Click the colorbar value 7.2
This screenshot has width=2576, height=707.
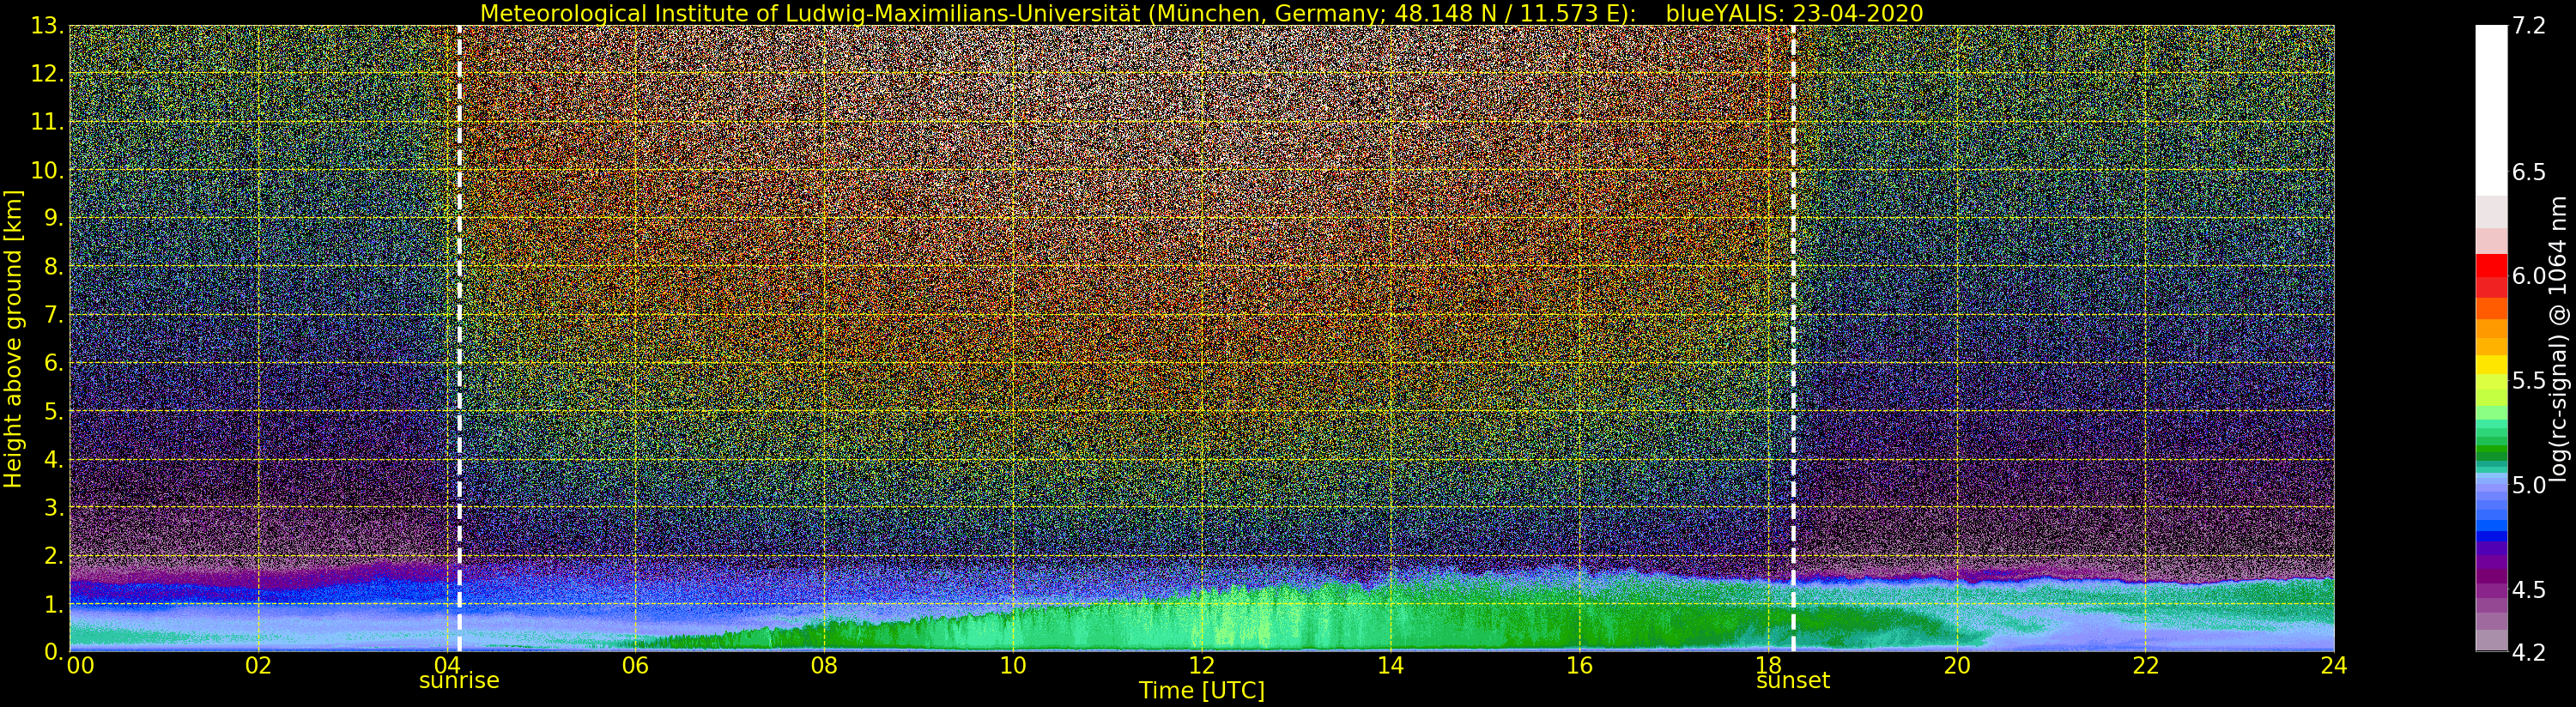[x=2528, y=26]
